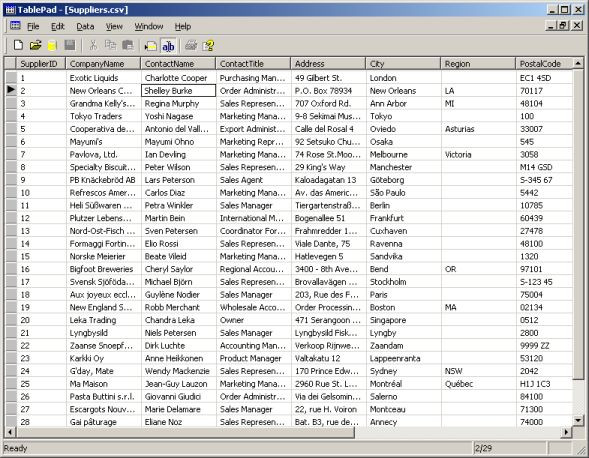Click the Open file folder icon
The height and width of the screenshot is (458, 589).
click(35, 45)
